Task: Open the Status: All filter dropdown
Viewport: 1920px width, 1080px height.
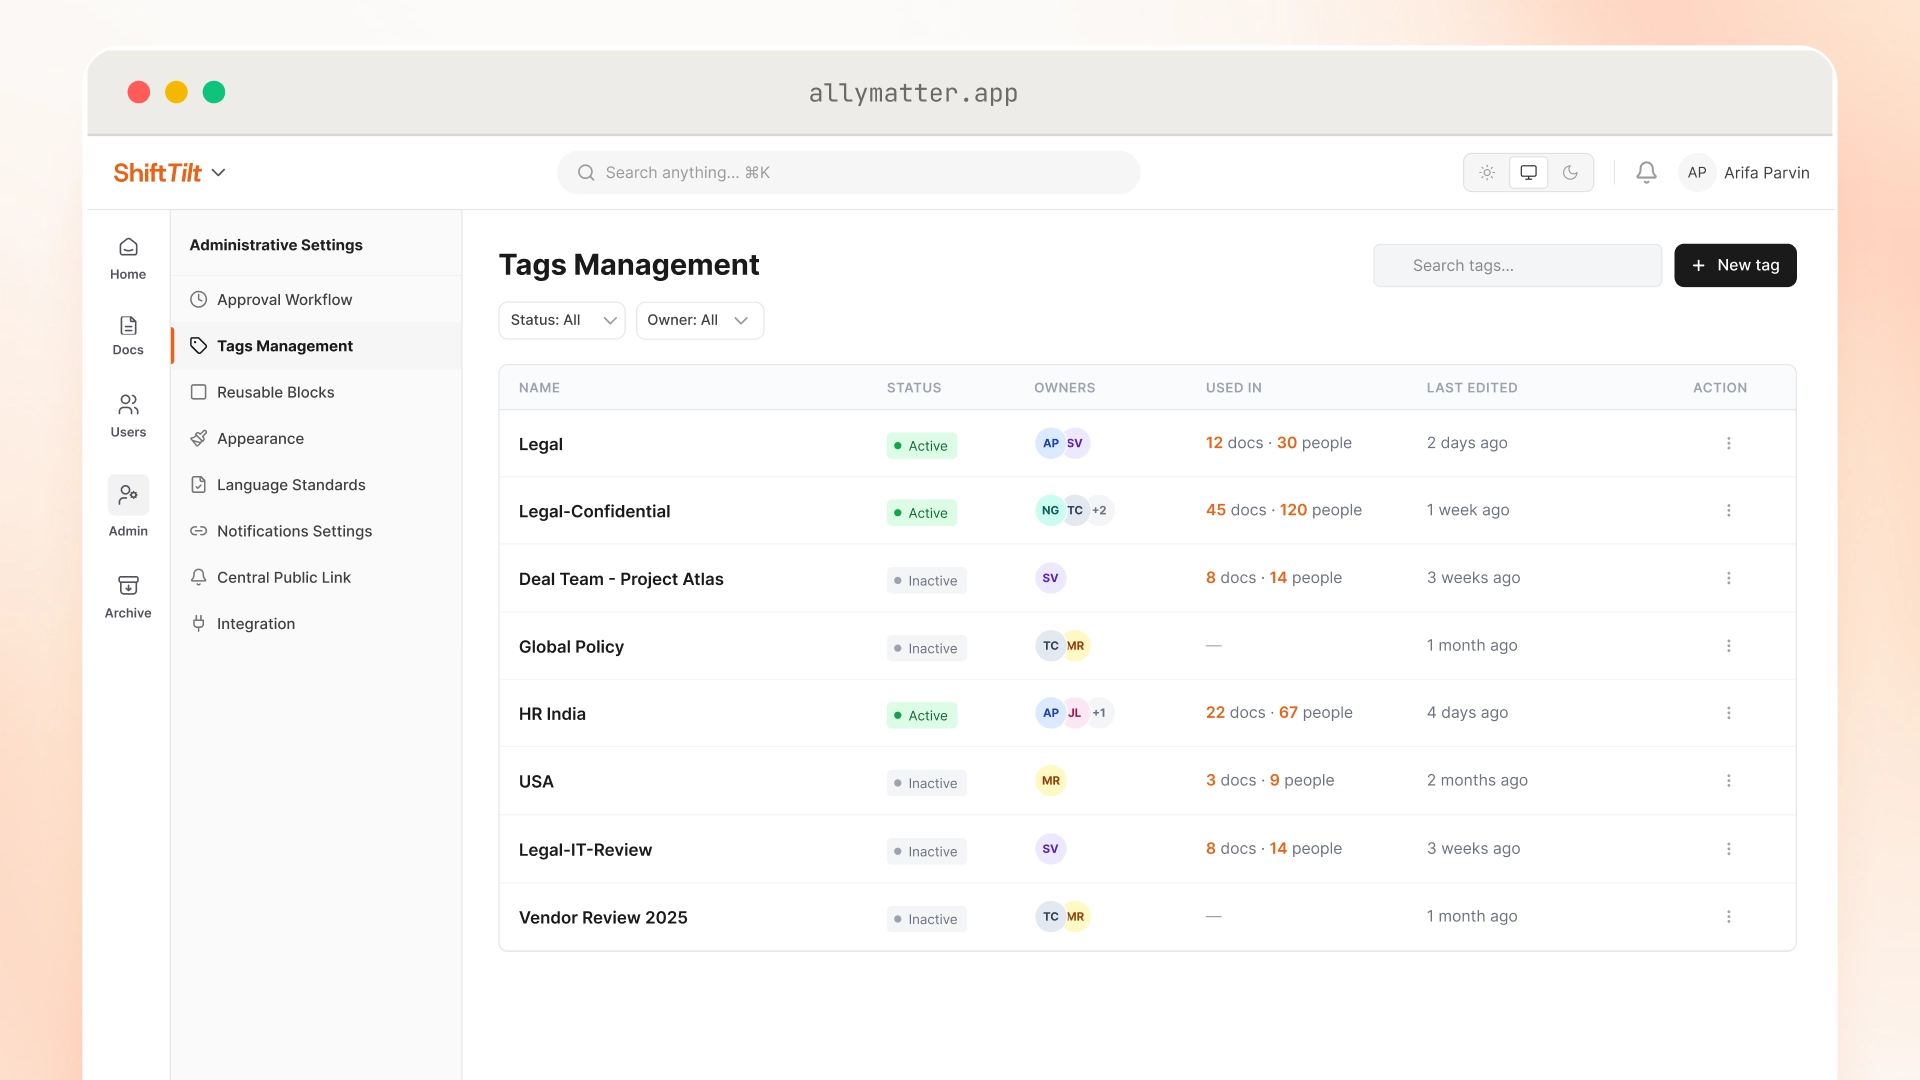Action: pyautogui.click(x=562, y=320)
